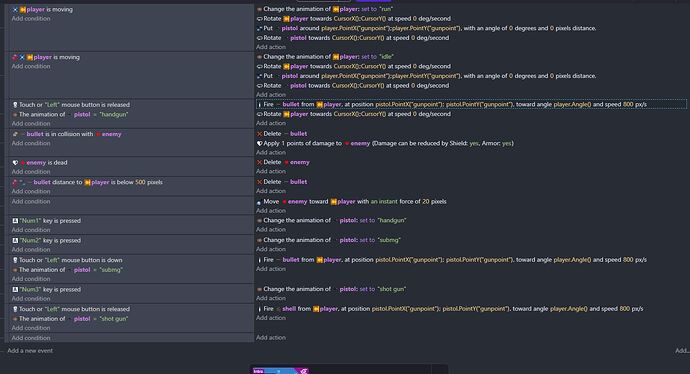Select 'Put pistol around' action in run event
The width and height of the screenshot is (690, 374).
click(426, 28)
